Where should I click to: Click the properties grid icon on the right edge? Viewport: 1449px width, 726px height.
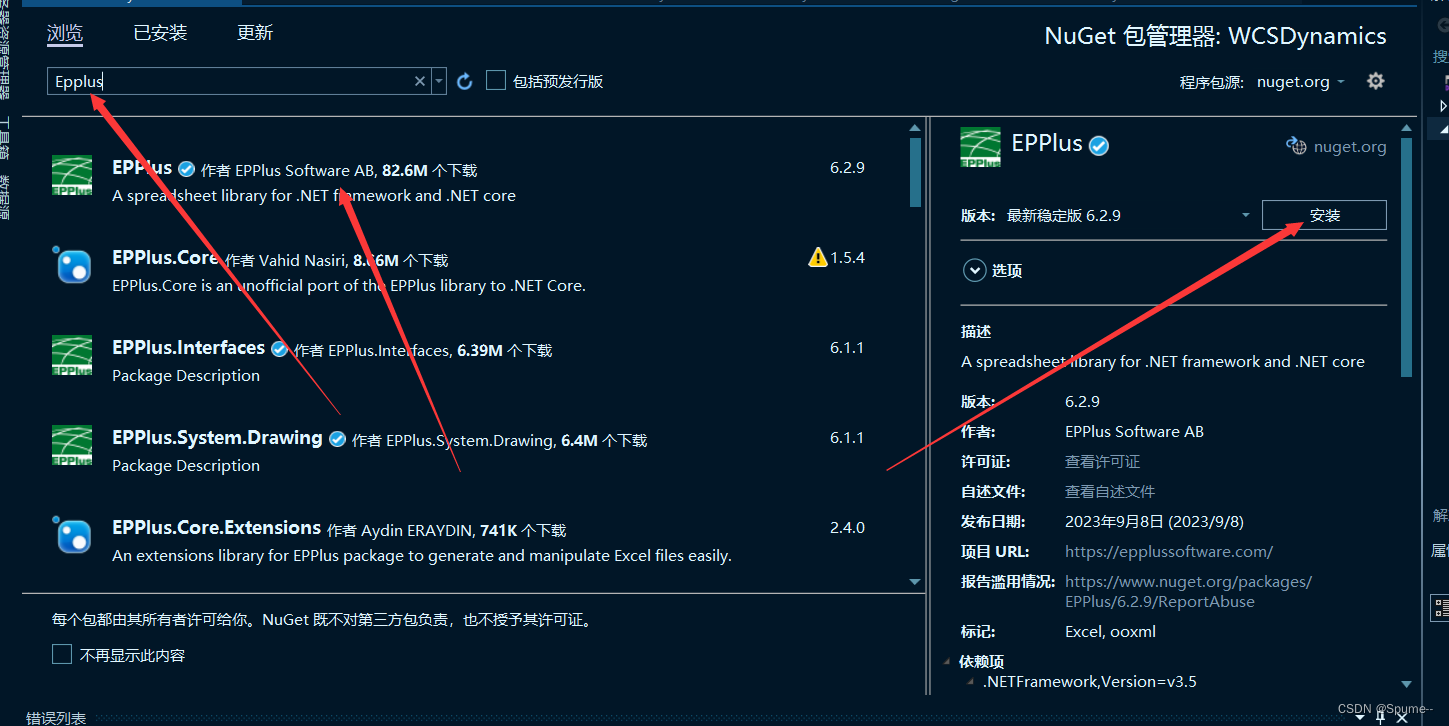coord(1440,606)
